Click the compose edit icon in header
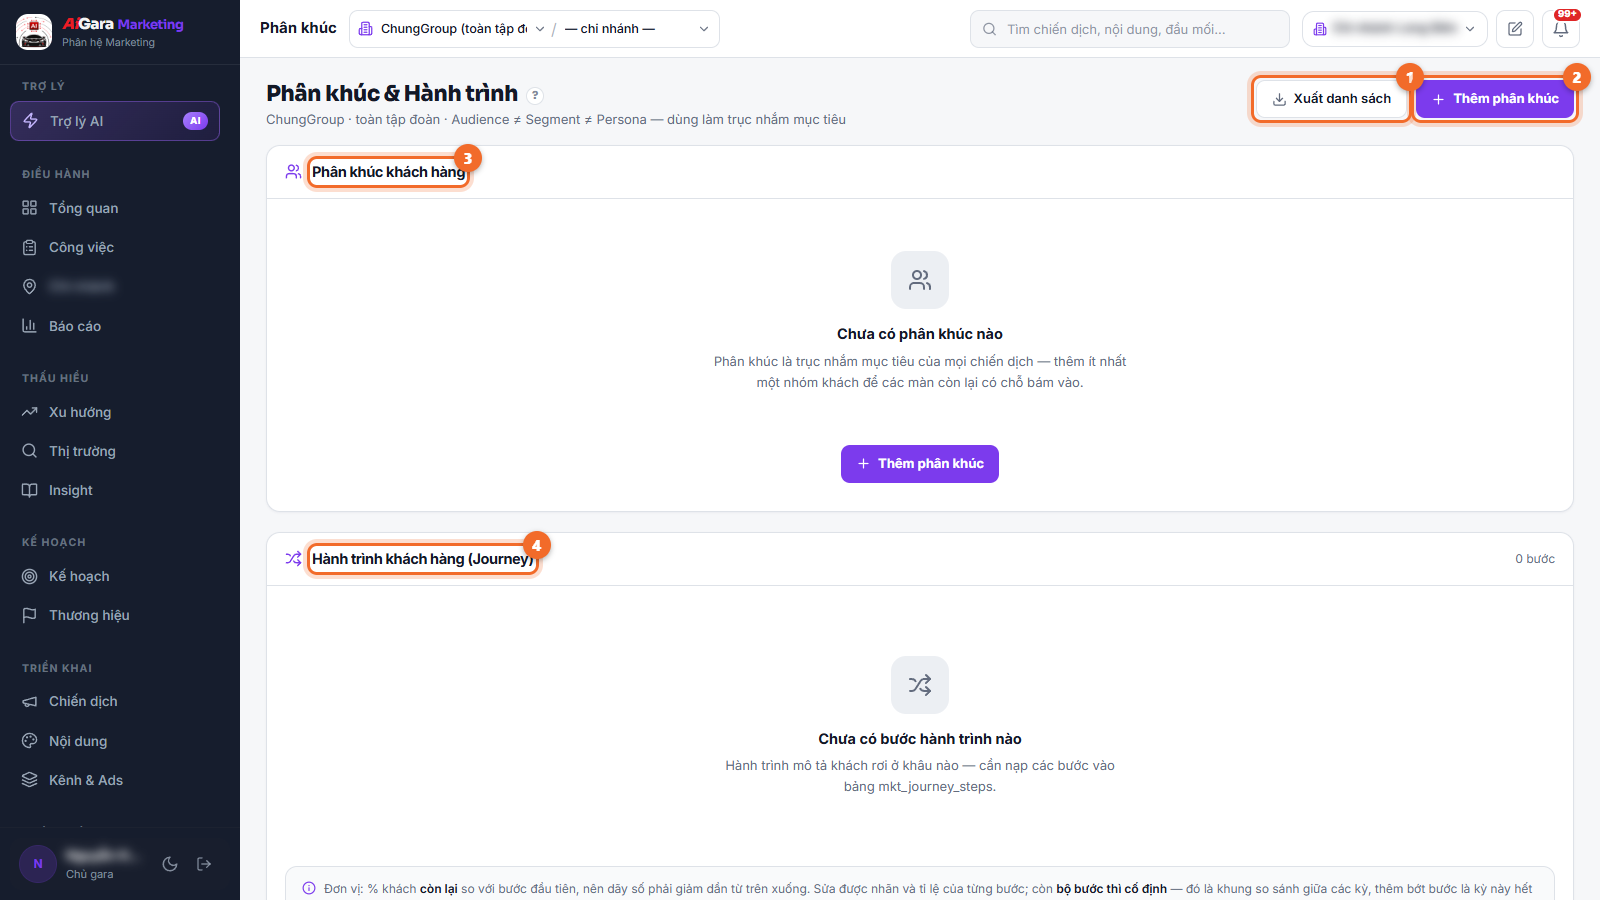The image size is (1600, 900). coord(1515,29)
